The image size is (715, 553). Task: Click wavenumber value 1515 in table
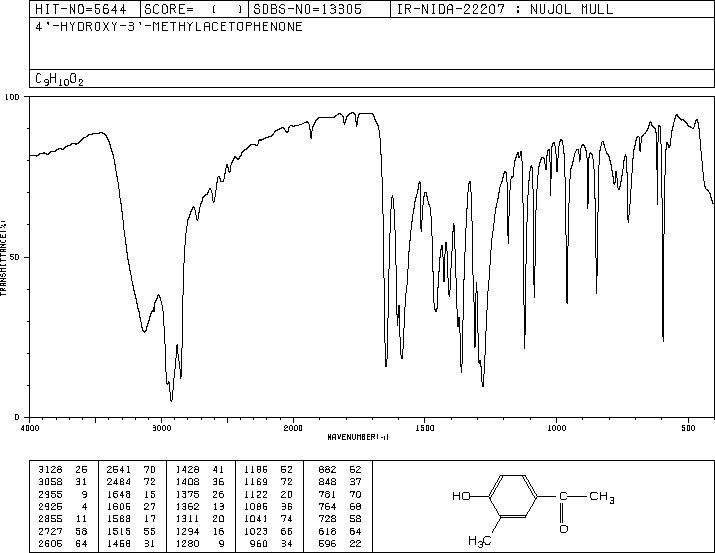119,531
